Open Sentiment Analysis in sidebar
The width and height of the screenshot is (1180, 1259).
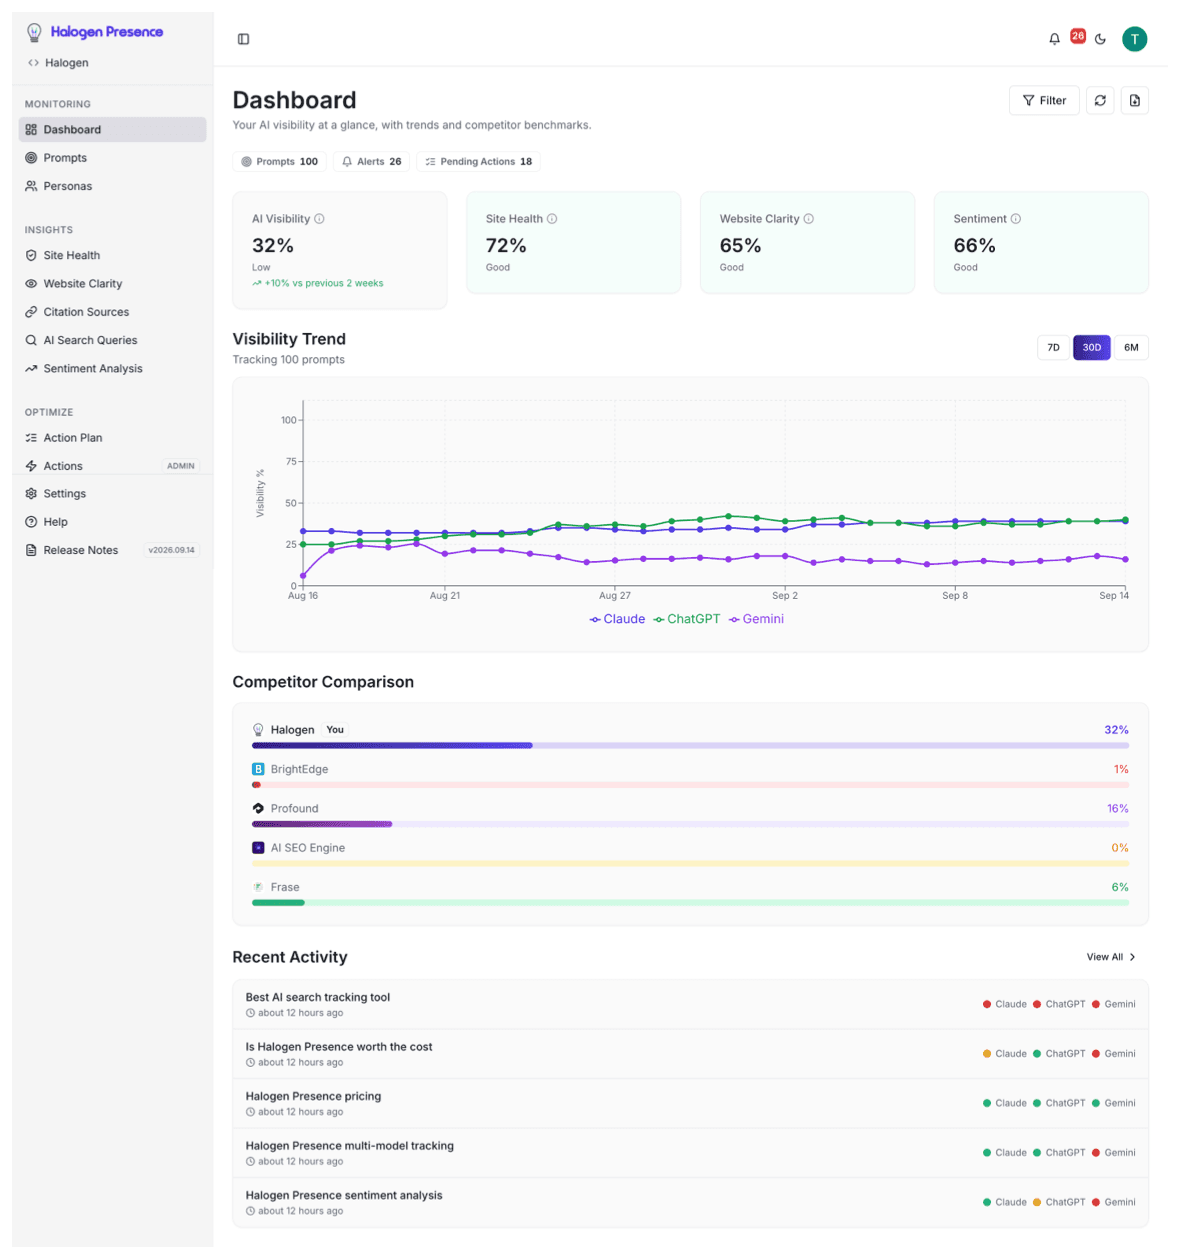[112, 368]
